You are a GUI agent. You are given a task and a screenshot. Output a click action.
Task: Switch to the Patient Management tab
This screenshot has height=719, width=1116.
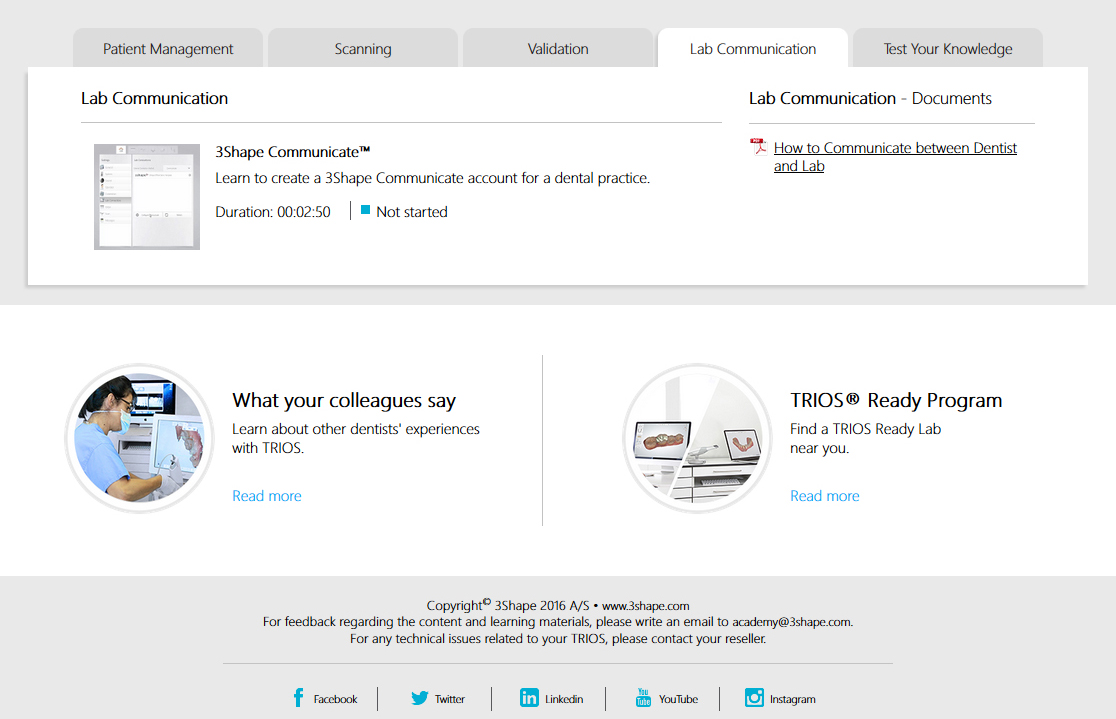[x=168, y=49]
